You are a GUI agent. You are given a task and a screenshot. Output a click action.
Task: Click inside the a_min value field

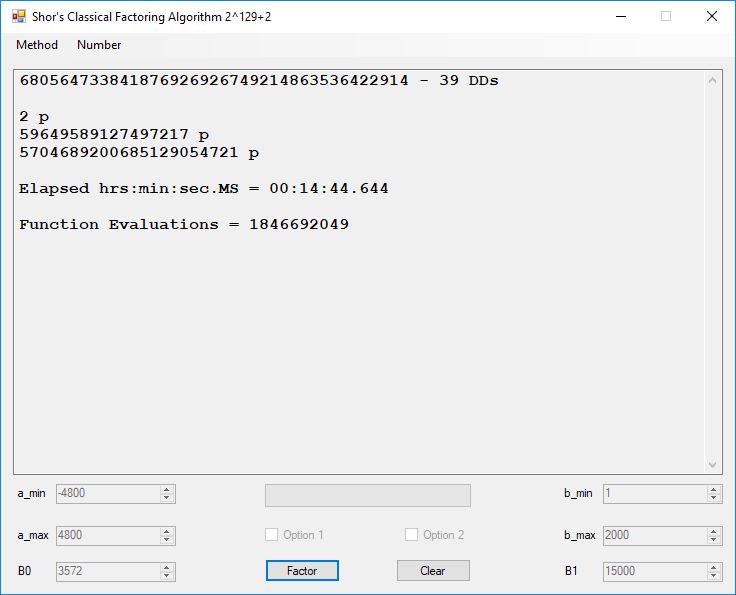[106, 494]
